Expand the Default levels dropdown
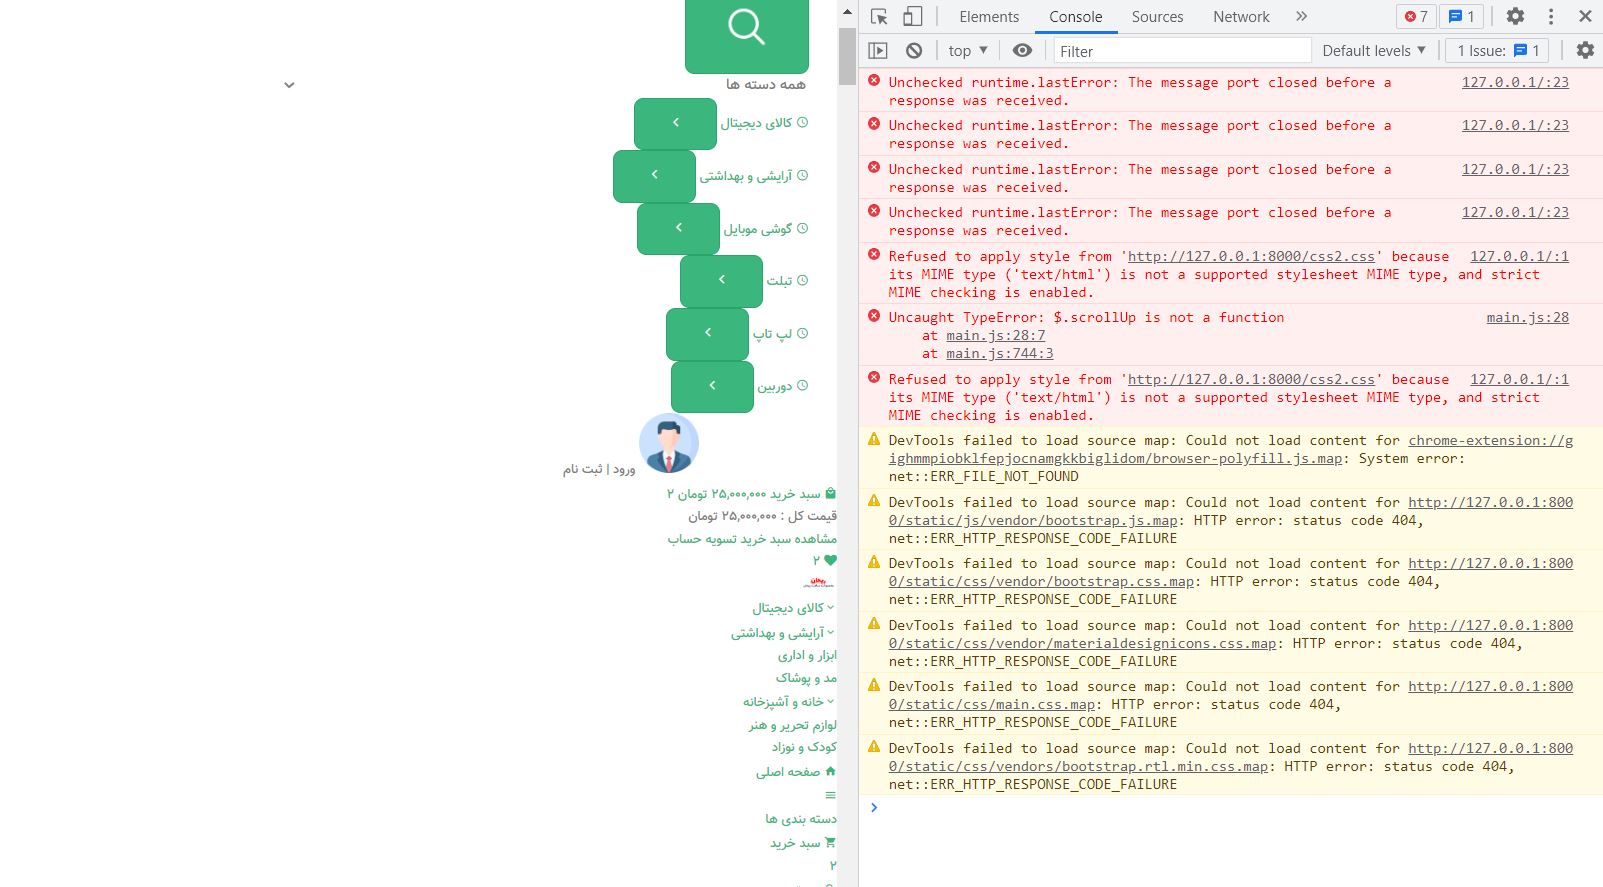 tap(1374, 51)
